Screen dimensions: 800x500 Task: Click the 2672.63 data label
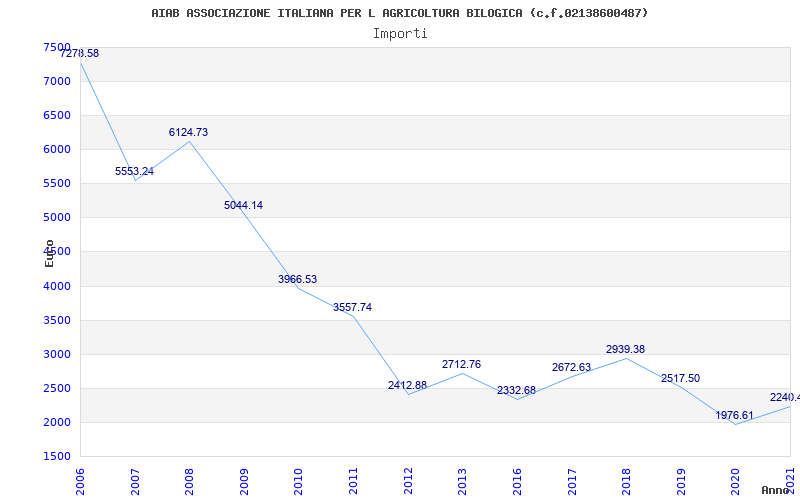571,367
